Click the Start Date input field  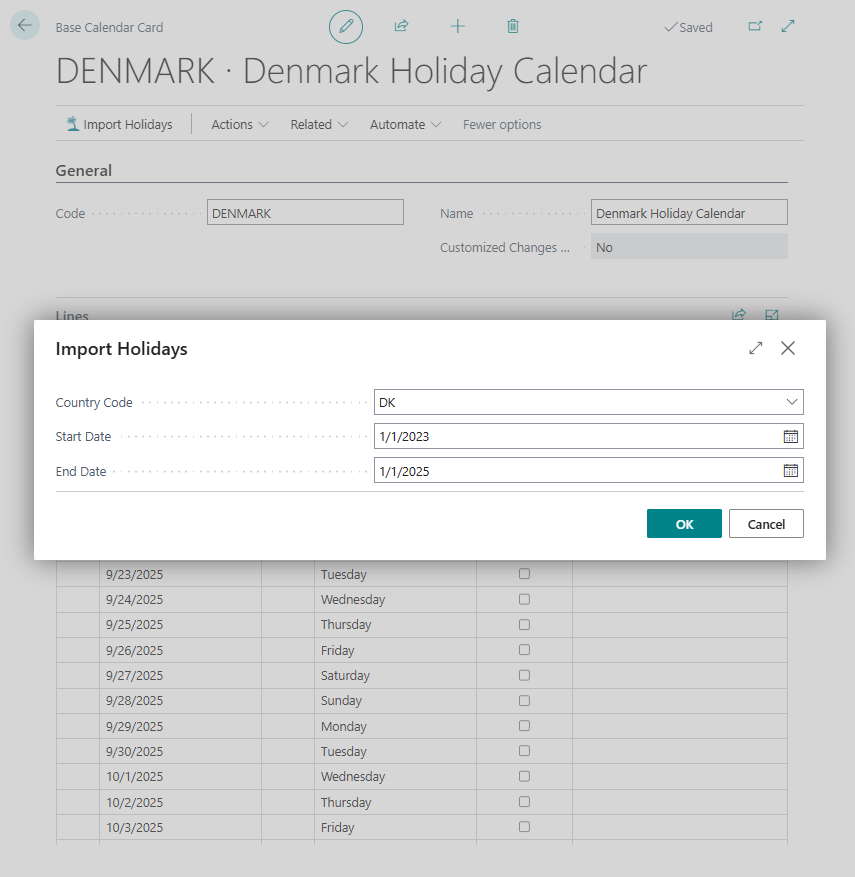(579, 436)
